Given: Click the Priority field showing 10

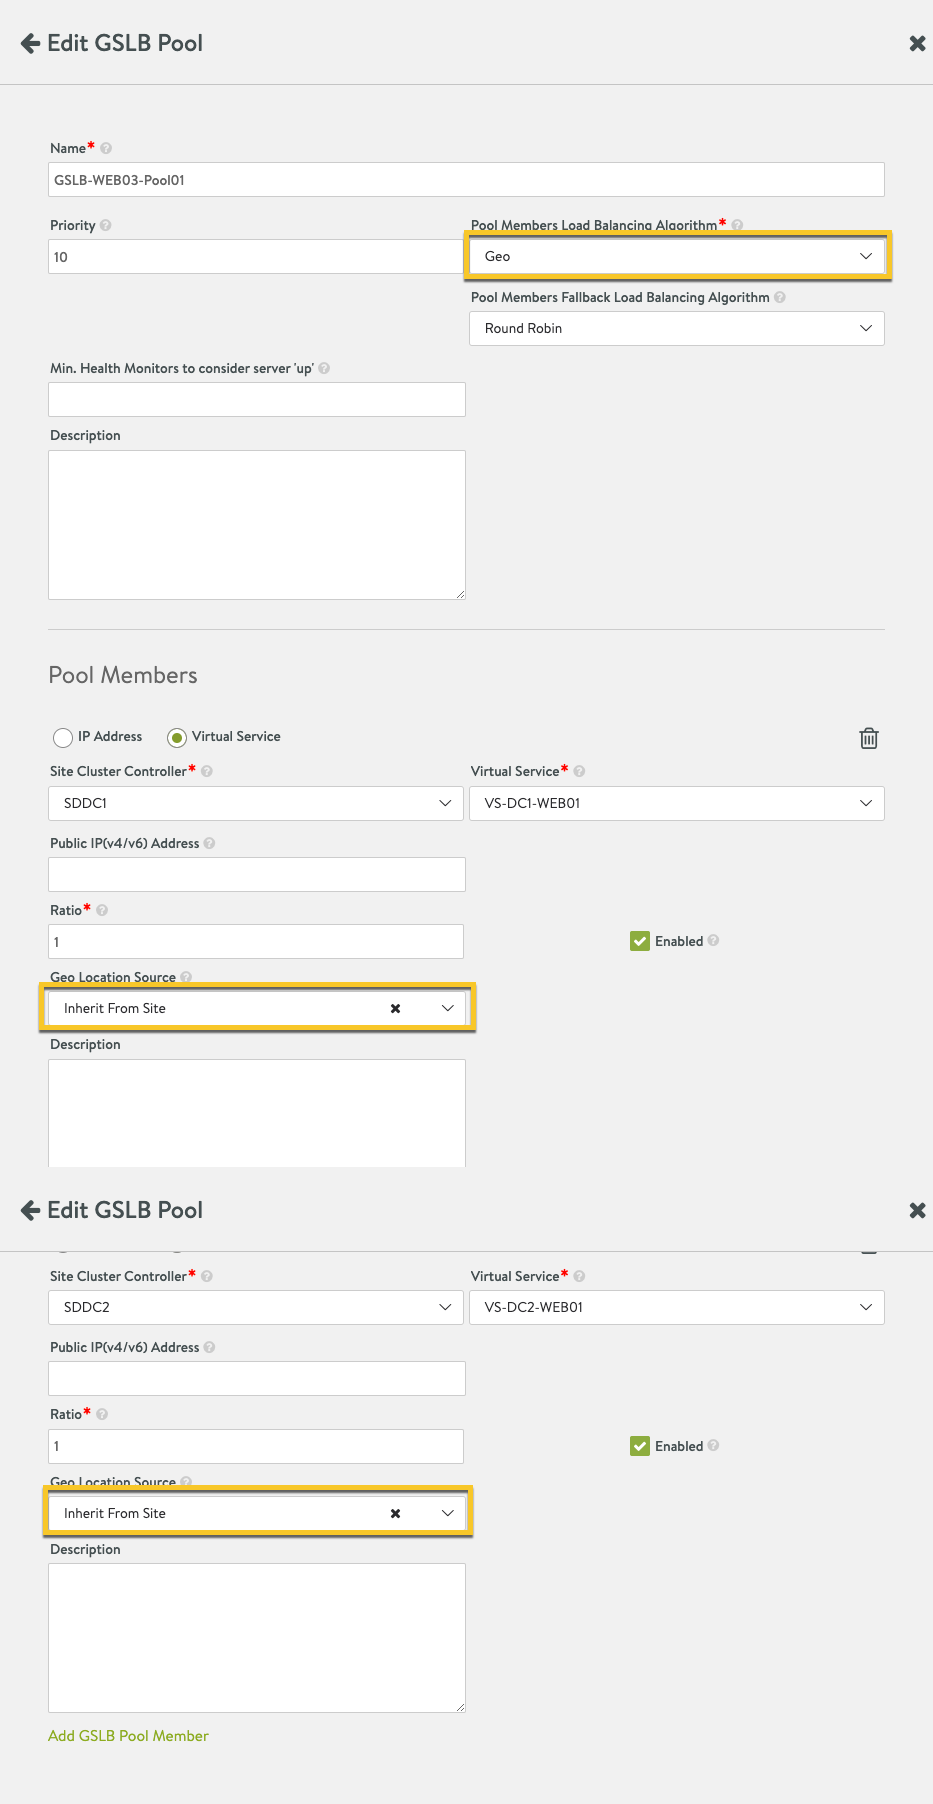Looking at the screenshot, I should pyautogui.click(x=256, y=257).
